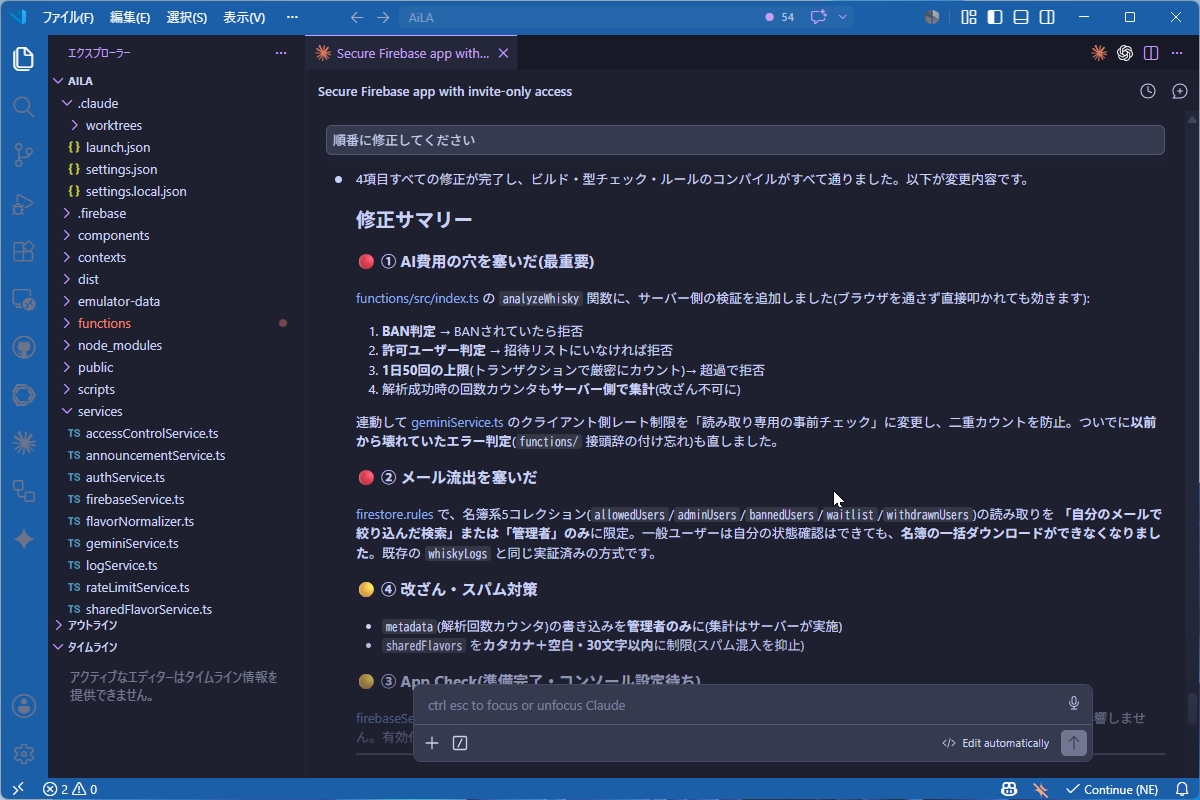This screenshot has height=800, width=1200.
Task: Click the Claude icon in editor actions
Action: click(x=1099, y=53)
